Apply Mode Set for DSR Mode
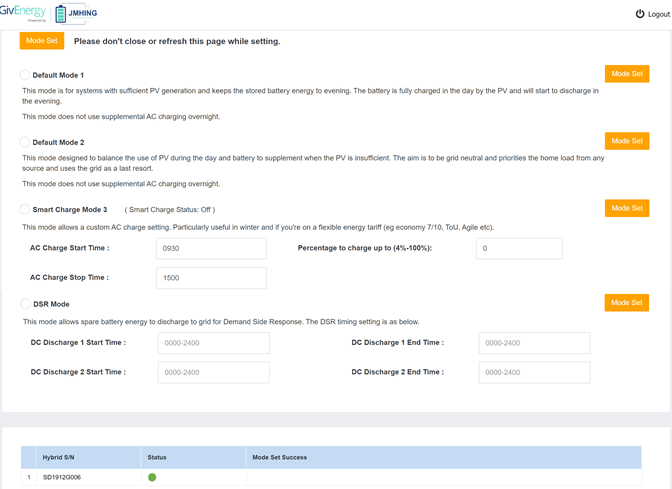The height and width of the screenshot is (489, 672). tap(626, 302)
